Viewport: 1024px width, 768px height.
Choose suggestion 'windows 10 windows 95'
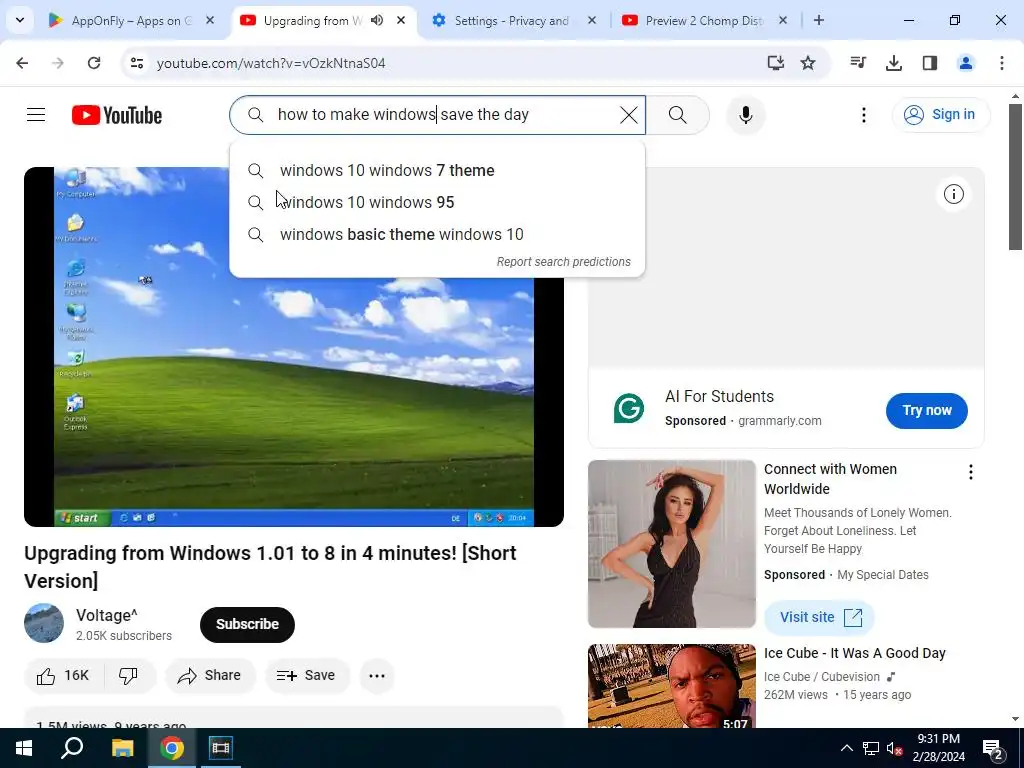(x=437, y=202)
